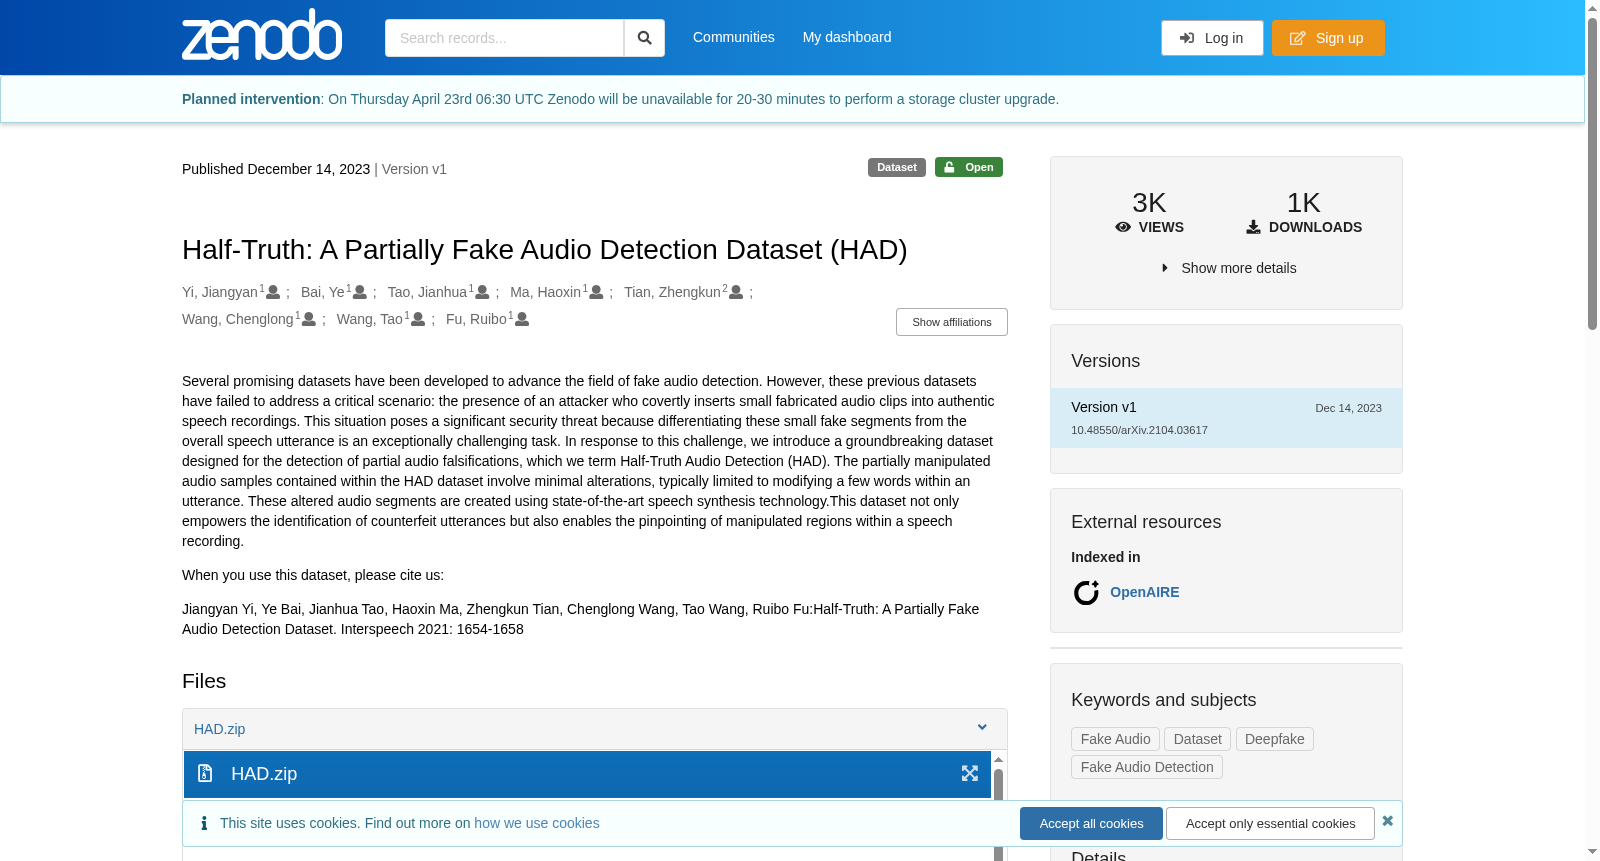The height and width of the screenshot is (861, 1600).
Task: Click the Dataset badge
Action: tap(897, 167)
